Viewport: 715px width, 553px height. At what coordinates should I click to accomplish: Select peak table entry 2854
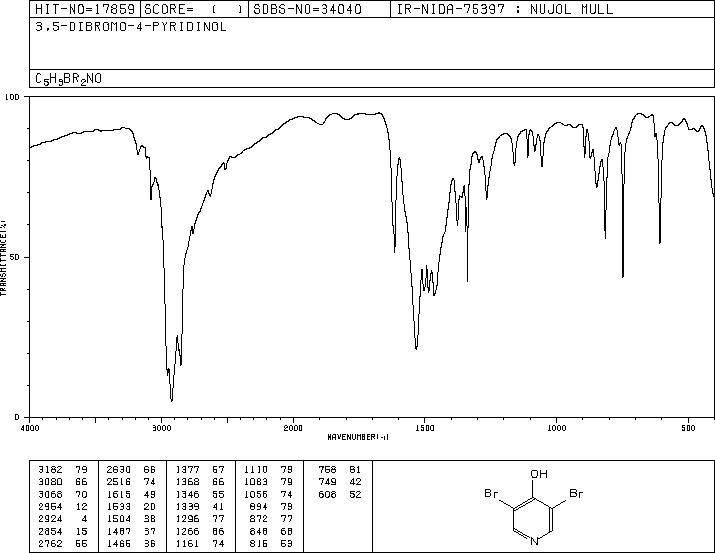63,531
